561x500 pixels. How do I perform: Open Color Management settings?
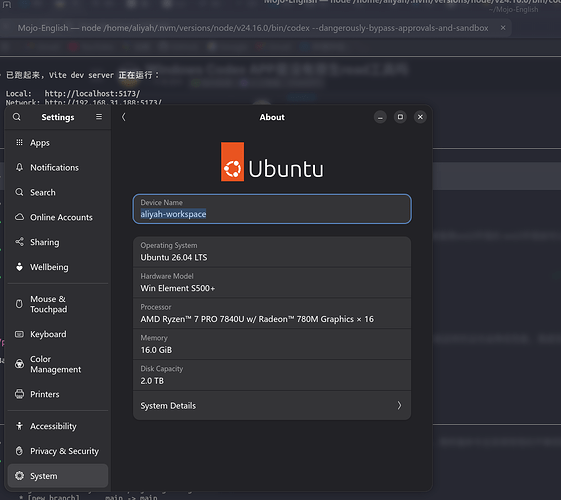click(58, 364)
